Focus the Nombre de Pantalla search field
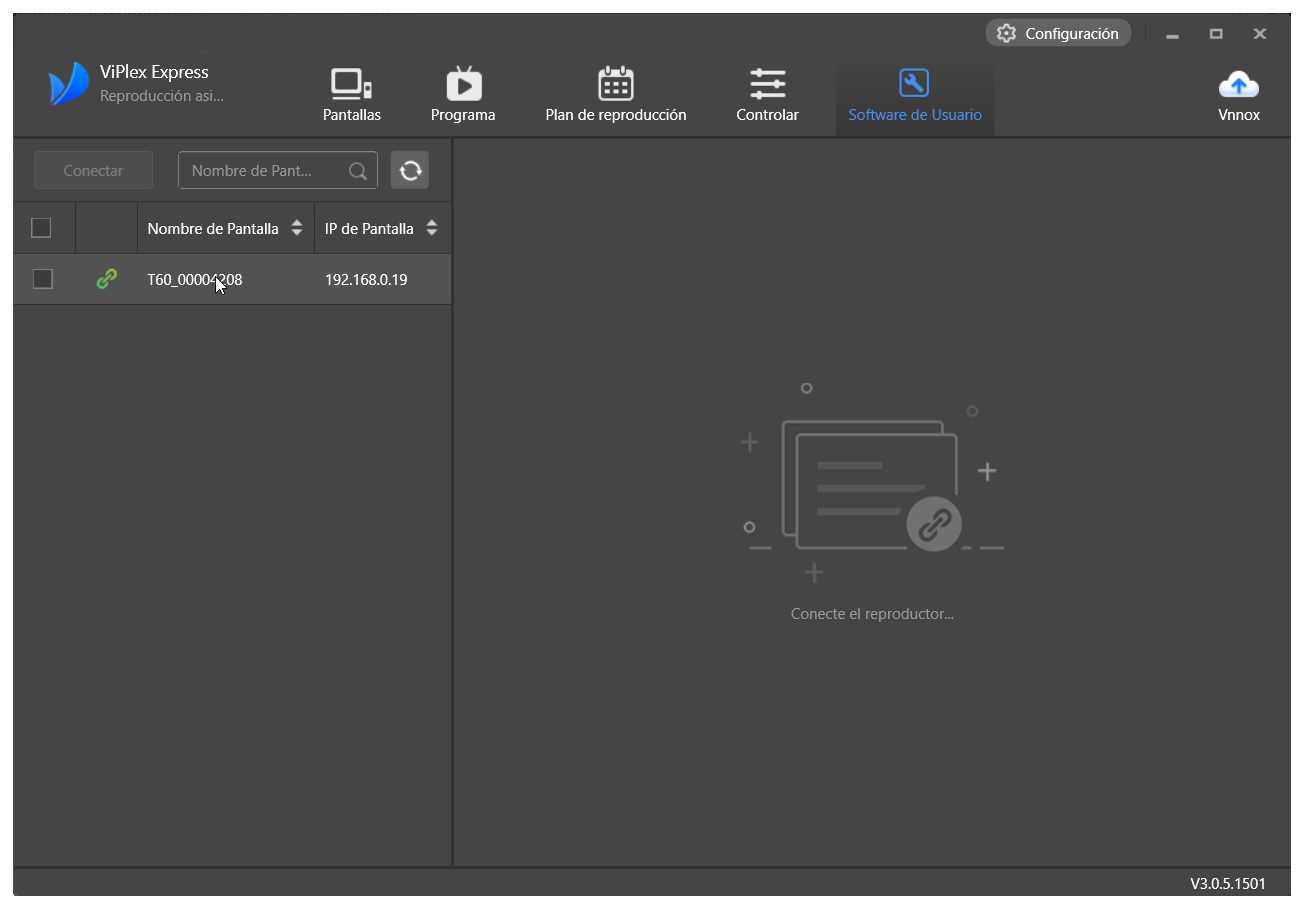Screen dimensions: 1305x910 tap(278, 170)
